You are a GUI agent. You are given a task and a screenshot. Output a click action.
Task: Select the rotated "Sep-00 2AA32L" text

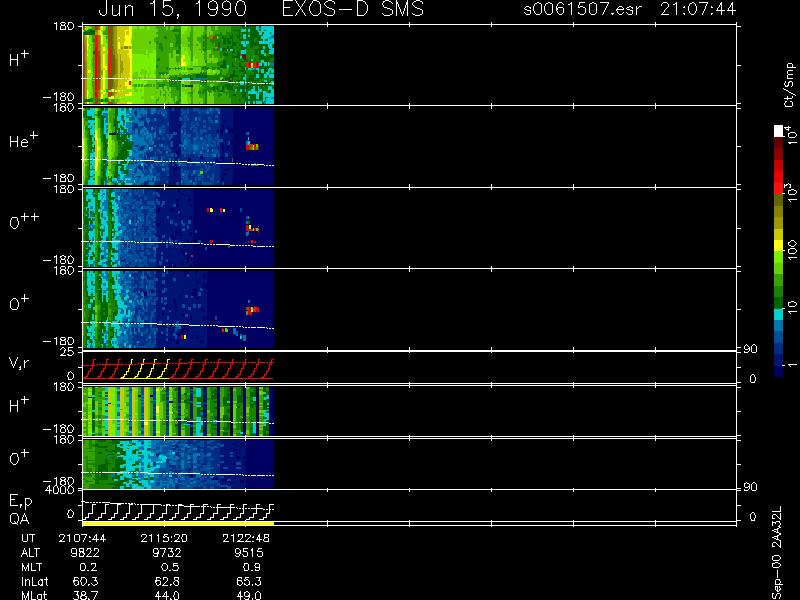pos(777,553)
